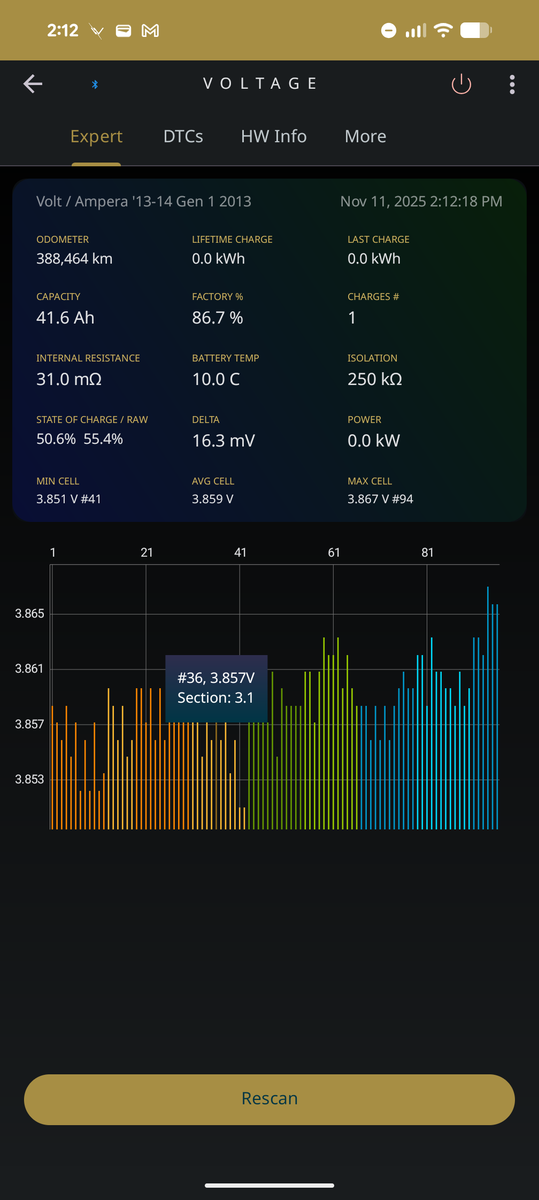Tap the battery indicator icon

[476, 31]
